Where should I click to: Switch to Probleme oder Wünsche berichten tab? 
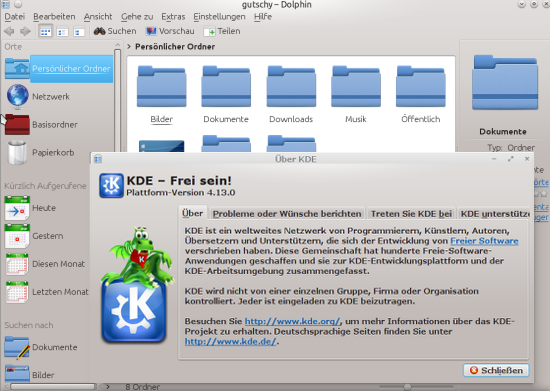[x=287, y=214]
